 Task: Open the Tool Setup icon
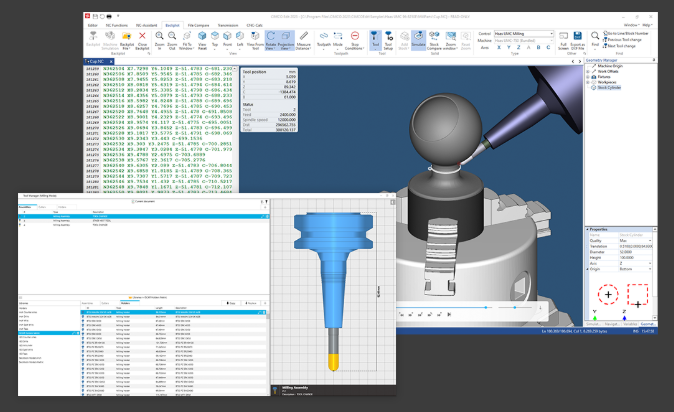388,36
